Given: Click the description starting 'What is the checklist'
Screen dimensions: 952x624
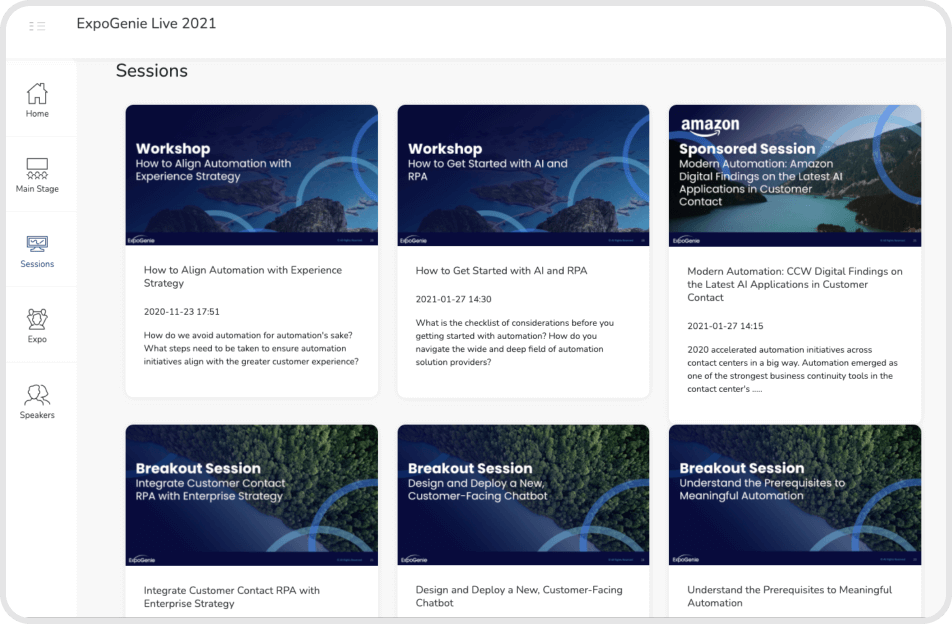Looking at the screenshot, I should [x=515, y=342].
